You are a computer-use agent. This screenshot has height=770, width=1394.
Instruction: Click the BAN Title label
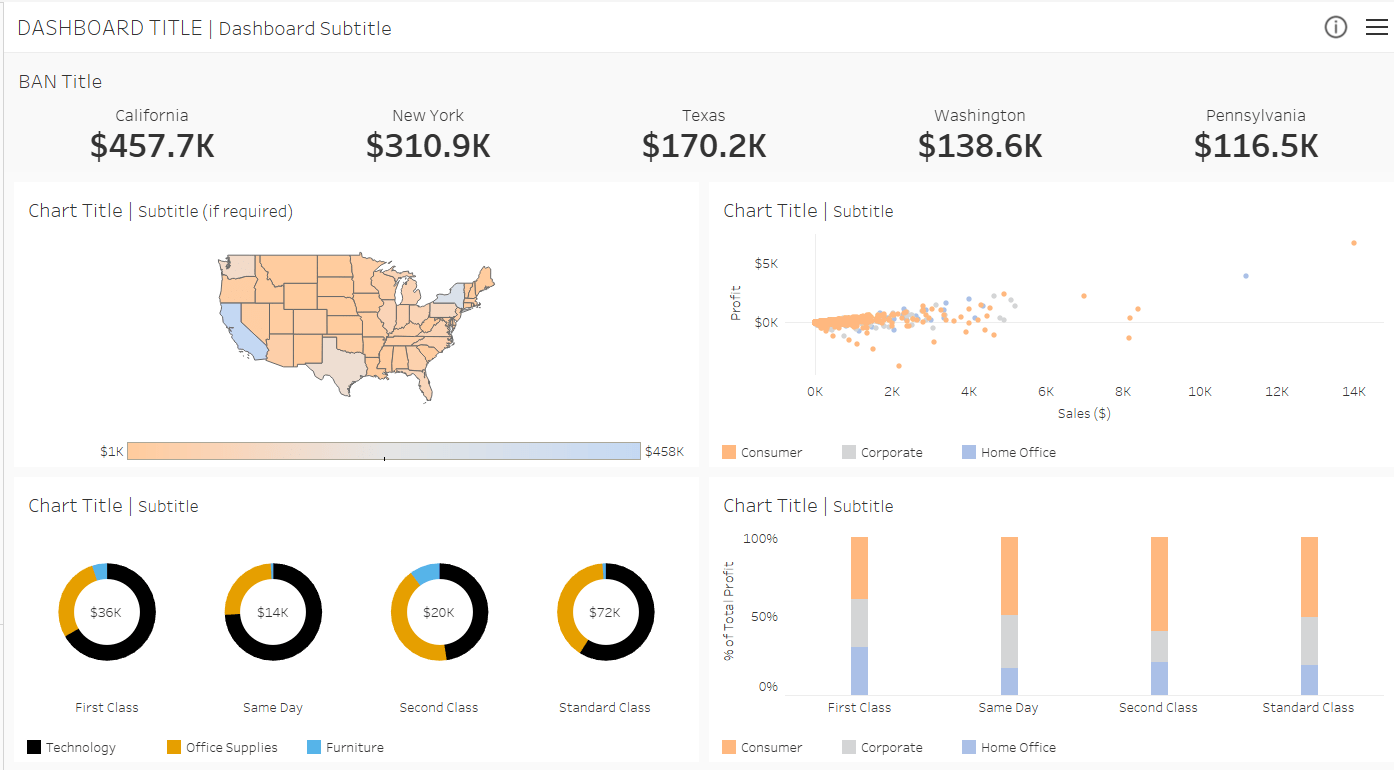pyautogui.click(x=60, y=81)
